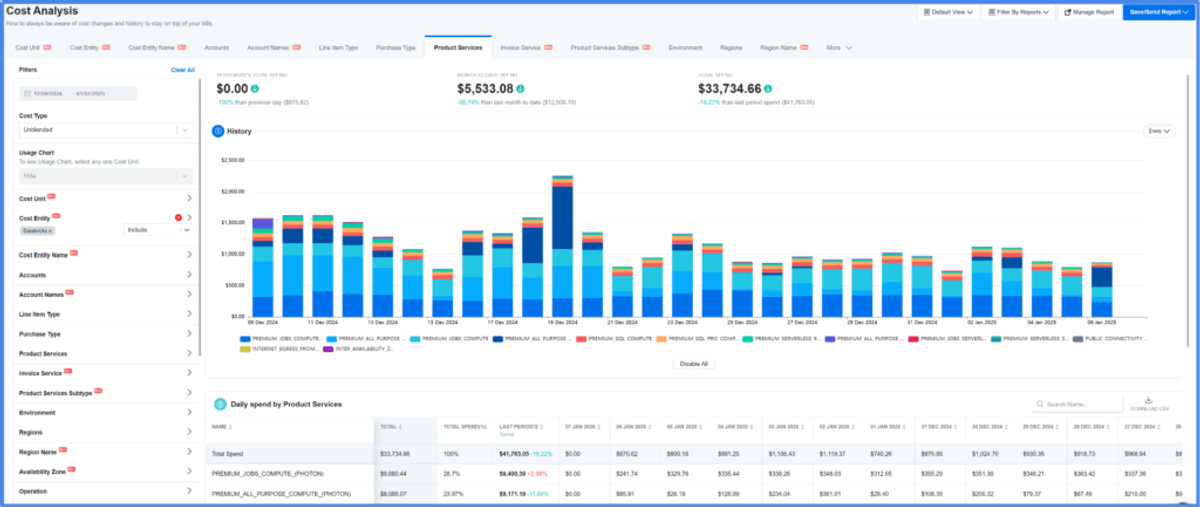Click the info icon next to $5,533.08
Screen dimensions: 1200x507
point(520,89)
